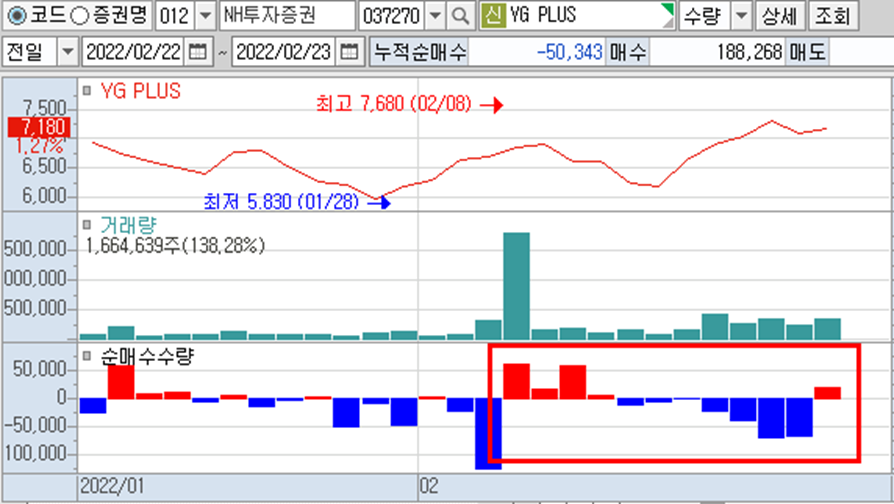Click the 누적순매수 label

coord(420,52)
